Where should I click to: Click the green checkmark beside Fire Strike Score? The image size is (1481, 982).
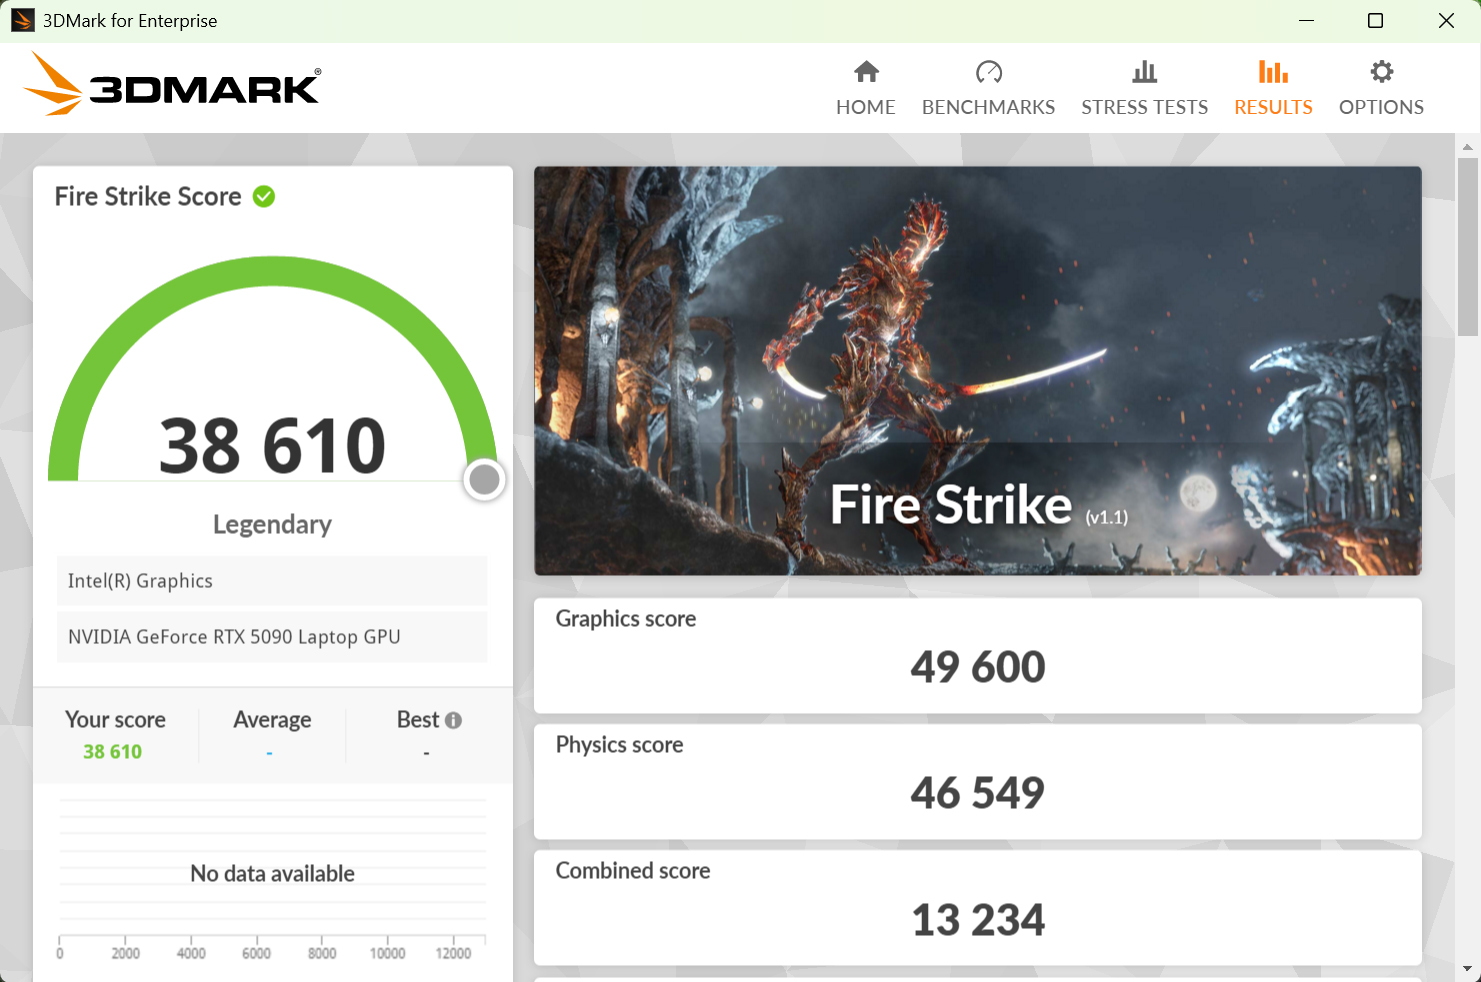(264, 196)
